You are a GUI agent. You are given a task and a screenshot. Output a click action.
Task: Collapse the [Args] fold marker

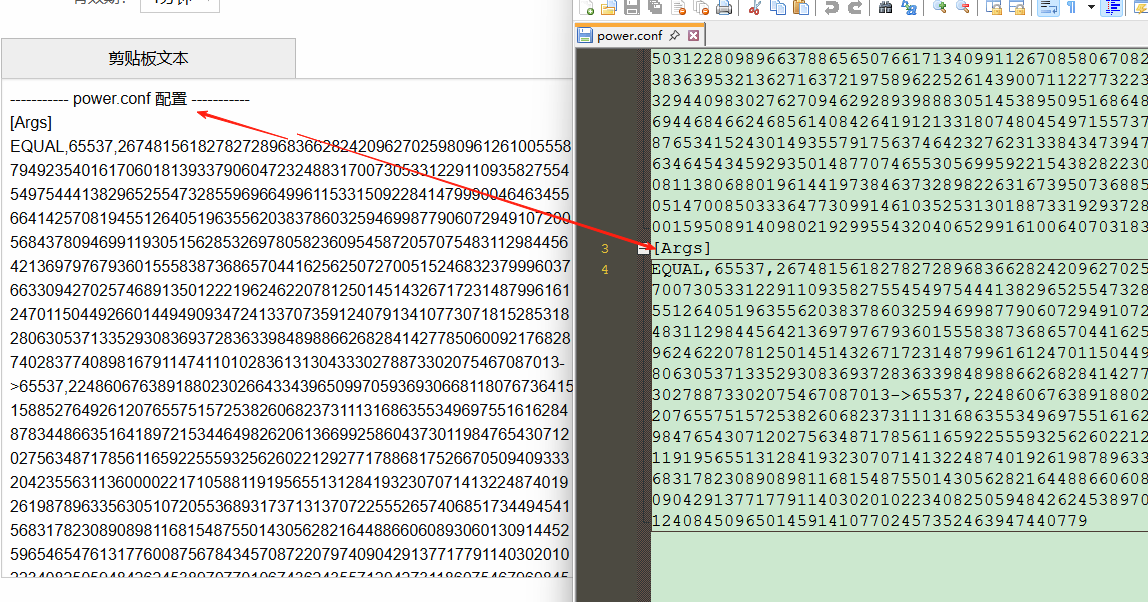643,248
